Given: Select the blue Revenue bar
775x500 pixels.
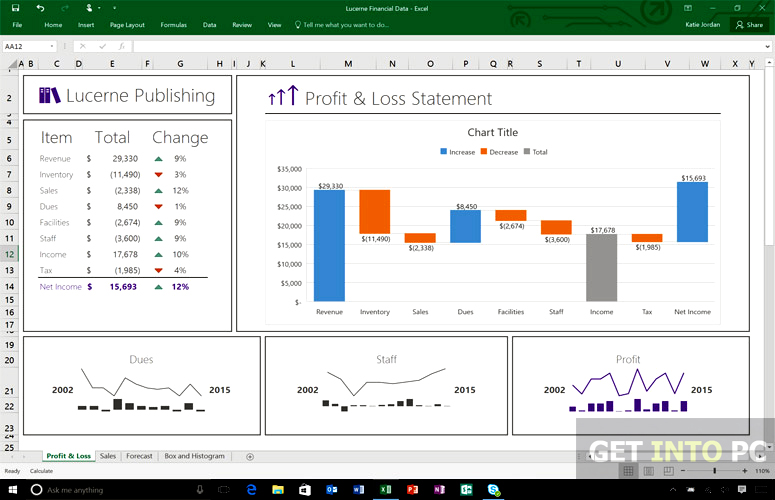Looking at the screenshot, I should pyautogui.click(x=329, y=246).
